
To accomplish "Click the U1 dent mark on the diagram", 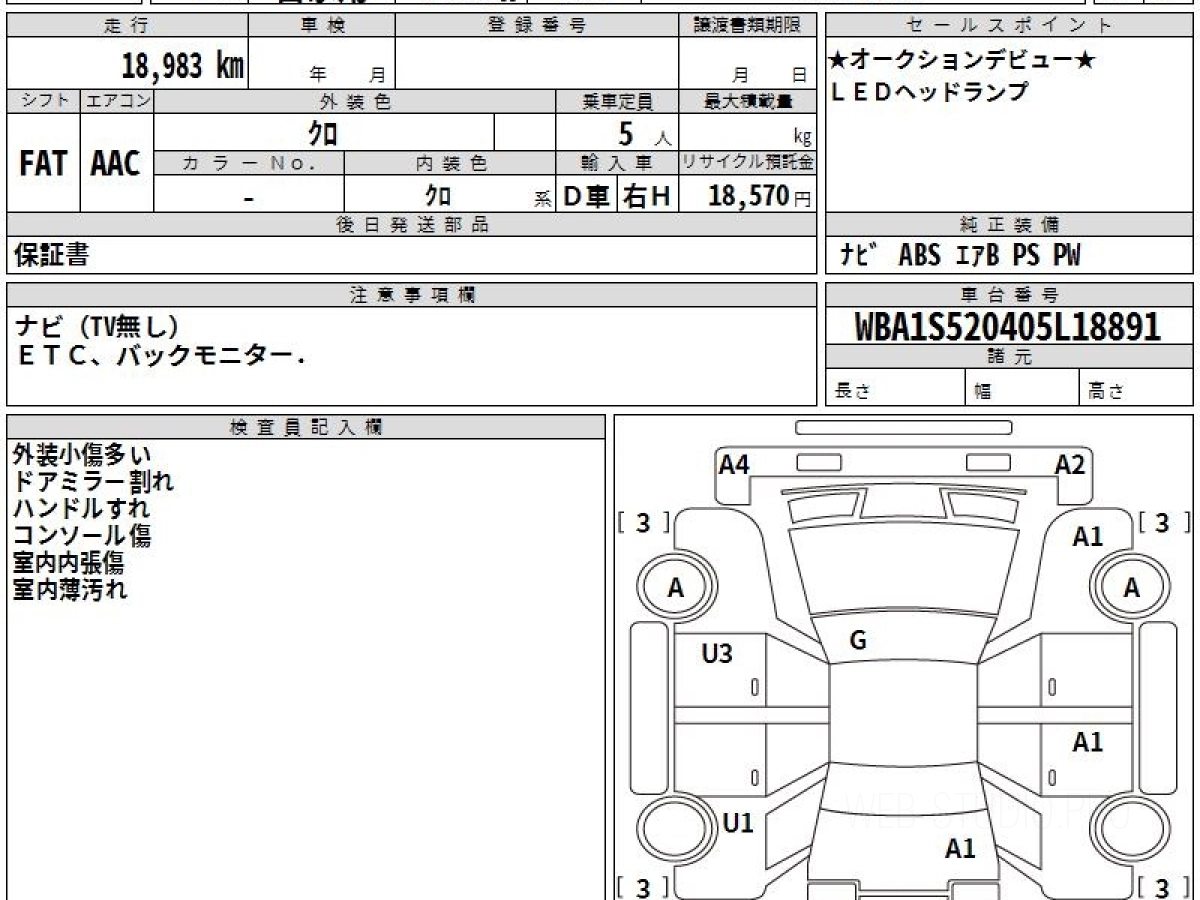I will tap(738, 823).
